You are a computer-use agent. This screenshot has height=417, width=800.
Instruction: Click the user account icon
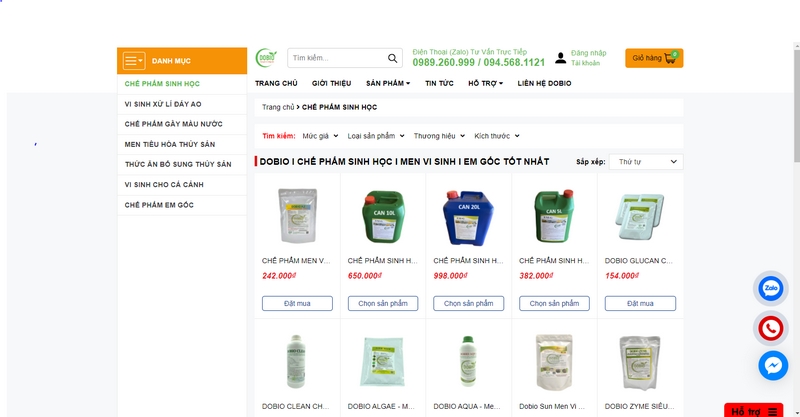tap(561, 58)
